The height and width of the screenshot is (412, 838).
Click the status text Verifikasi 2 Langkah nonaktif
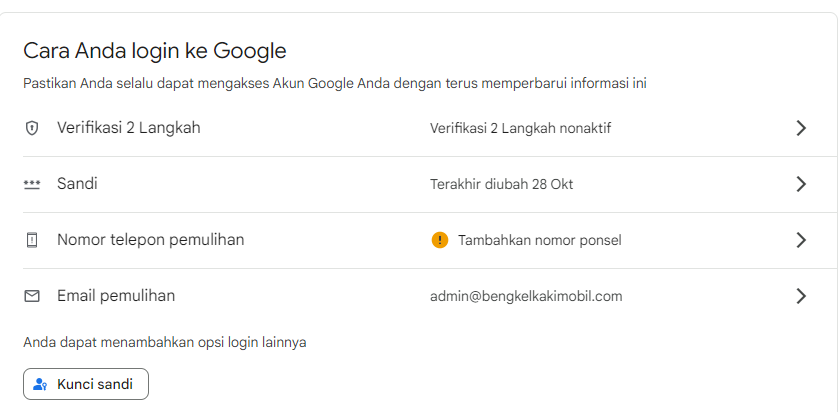(521, 128)
